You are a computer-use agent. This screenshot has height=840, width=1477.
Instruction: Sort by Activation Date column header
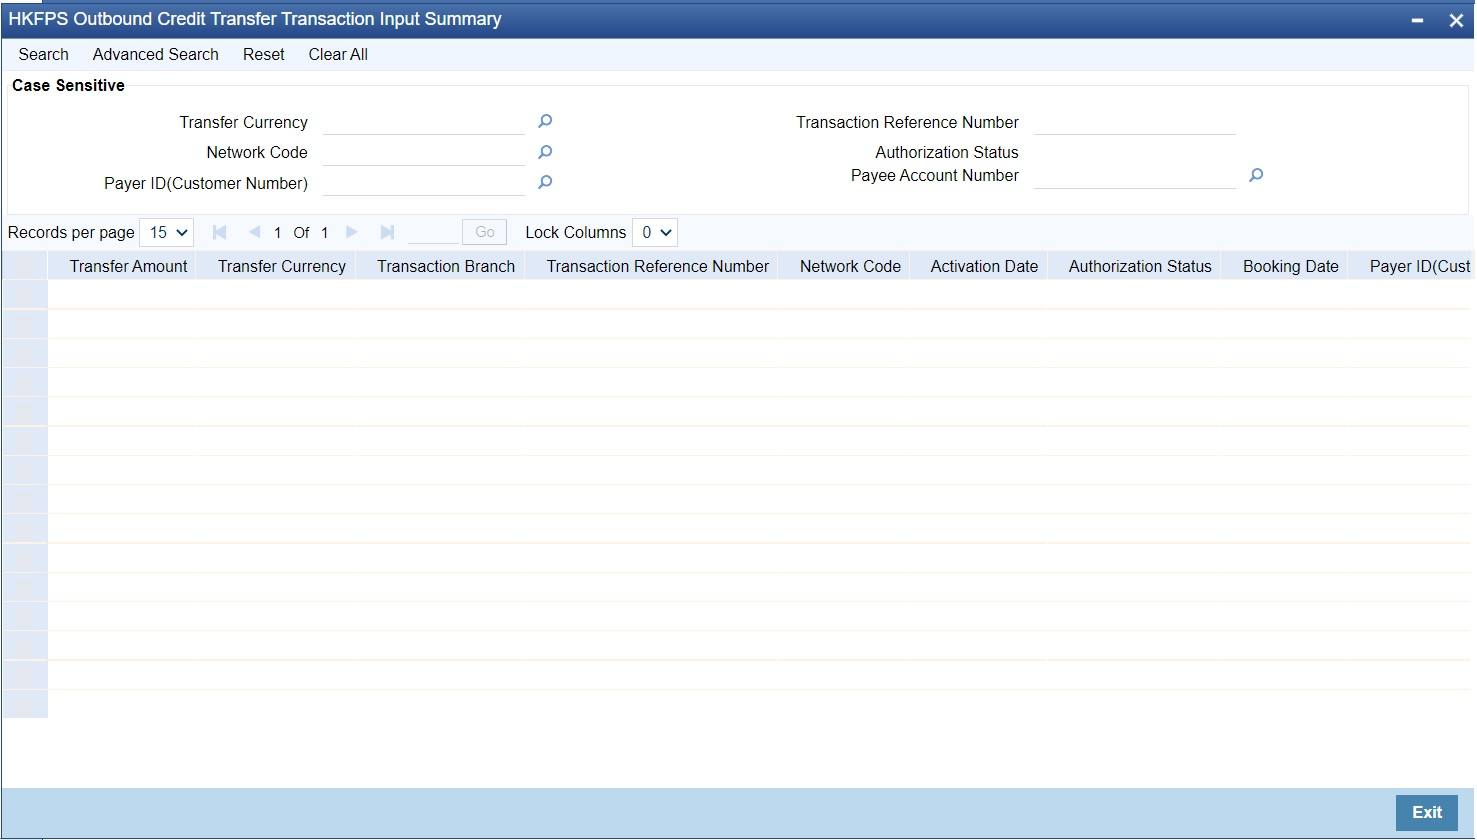(985, 267)
